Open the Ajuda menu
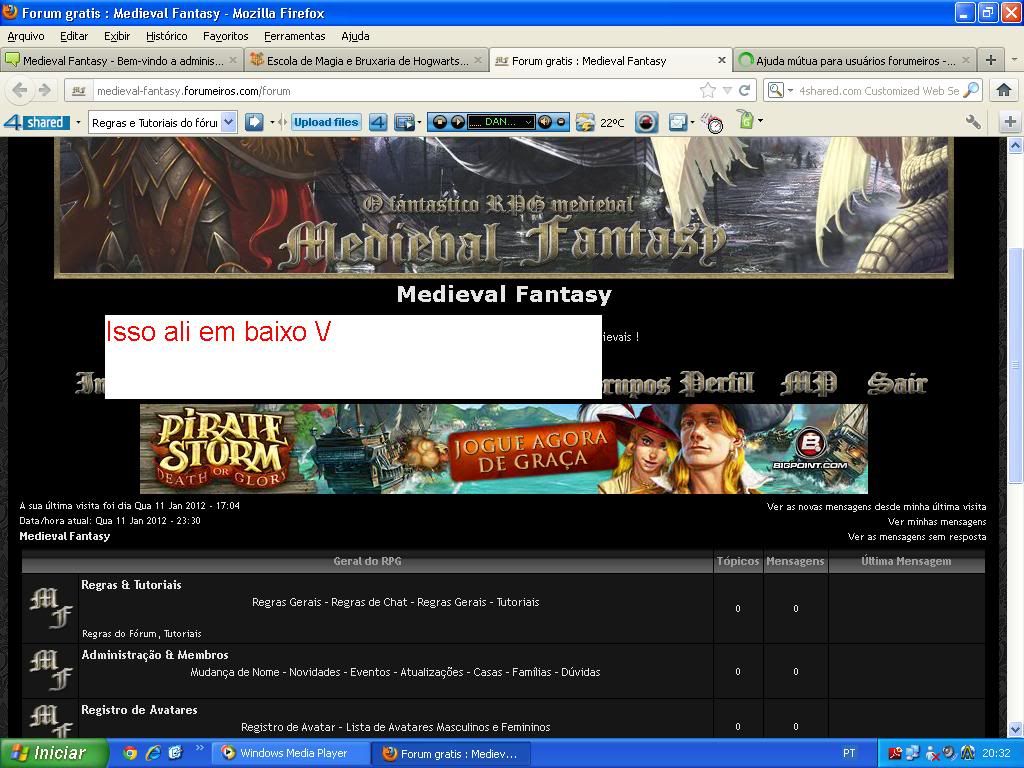This screenshot has width=1024, height=768. click(x=355, y=36)
